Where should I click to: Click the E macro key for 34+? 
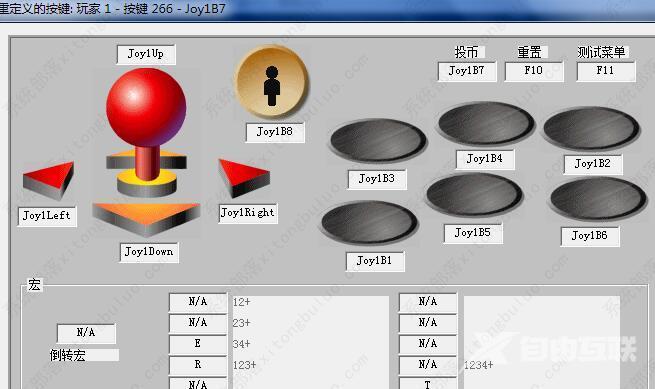point(198,344)
